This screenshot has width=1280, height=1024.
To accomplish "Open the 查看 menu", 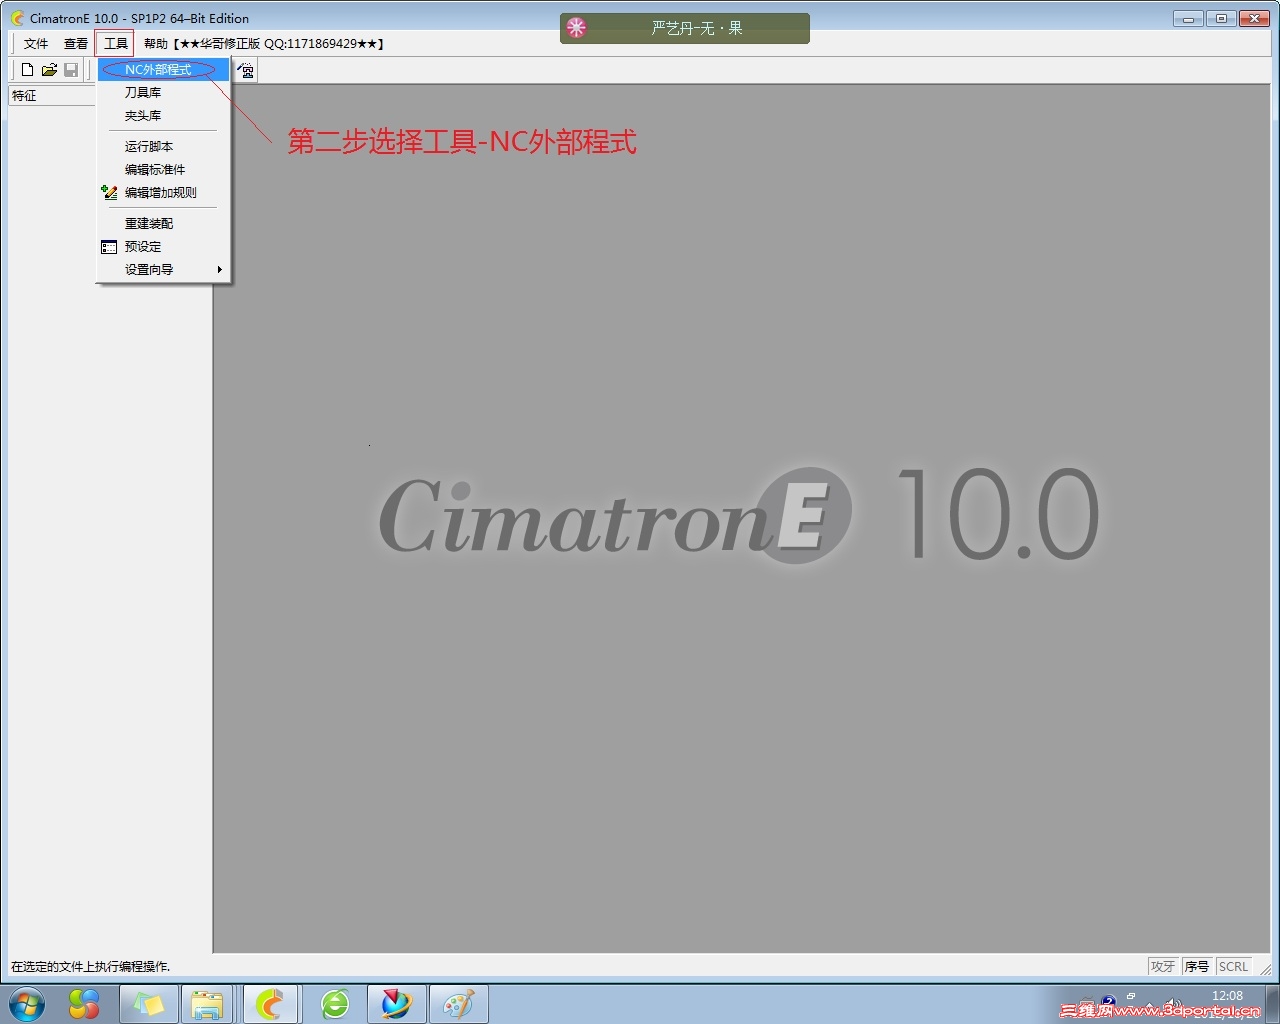I will click(76, 44).
